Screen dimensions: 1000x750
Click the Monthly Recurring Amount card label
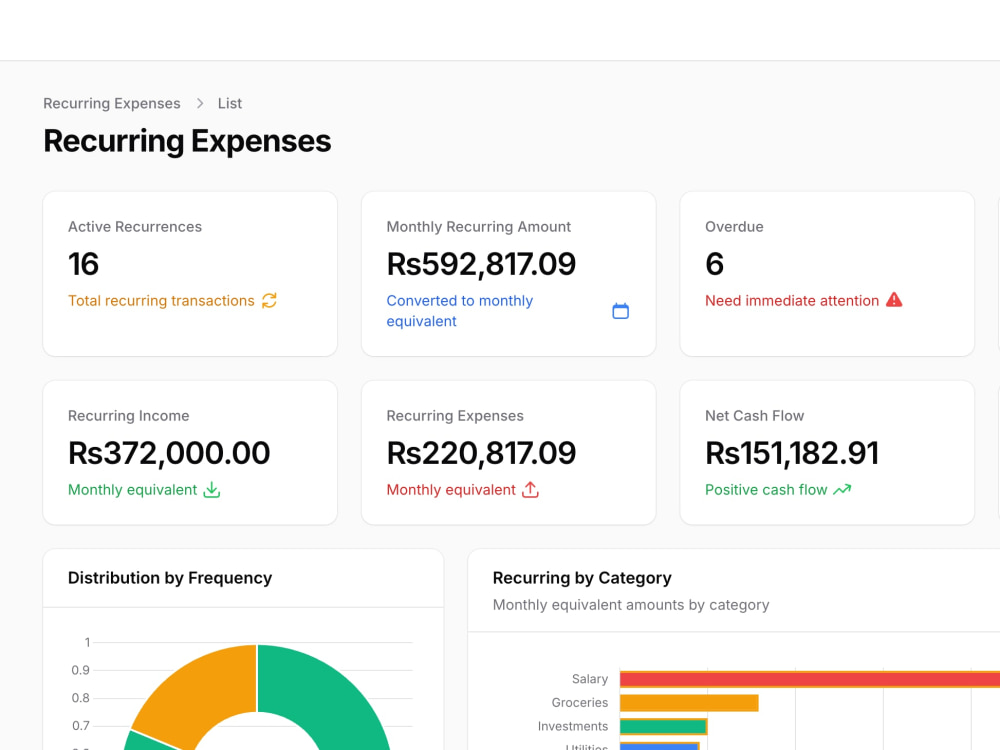[478, 226]
